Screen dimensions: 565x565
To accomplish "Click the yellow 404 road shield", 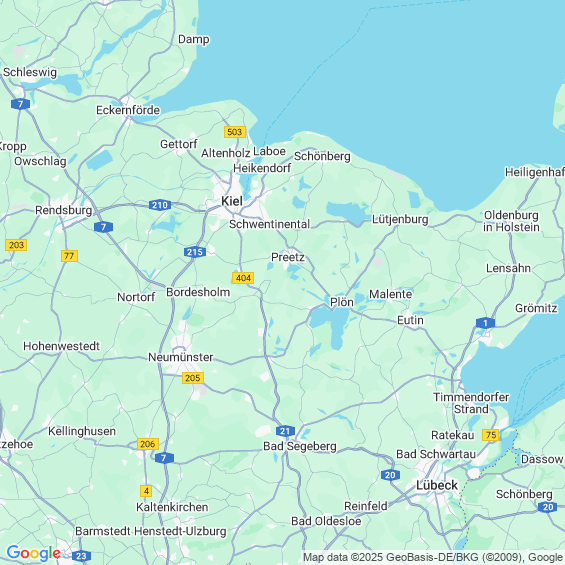I will click(243, 278).
